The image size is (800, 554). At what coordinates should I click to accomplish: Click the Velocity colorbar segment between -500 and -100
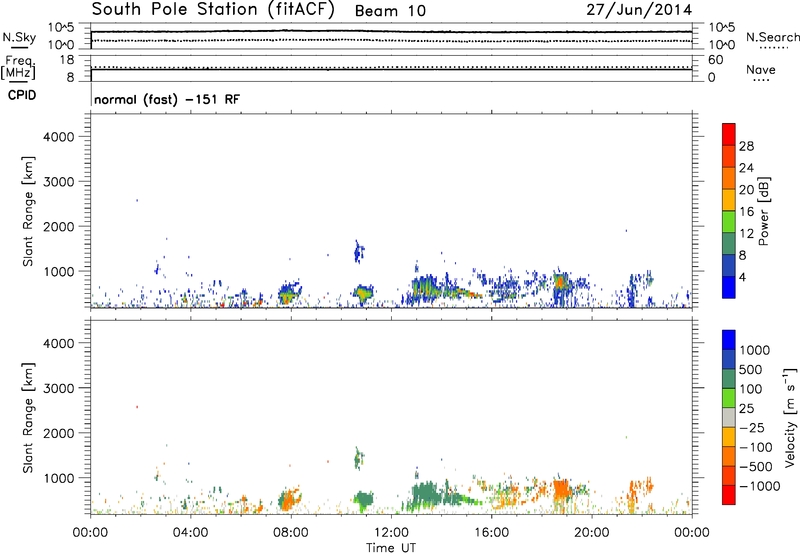click(x=729, y=456)
